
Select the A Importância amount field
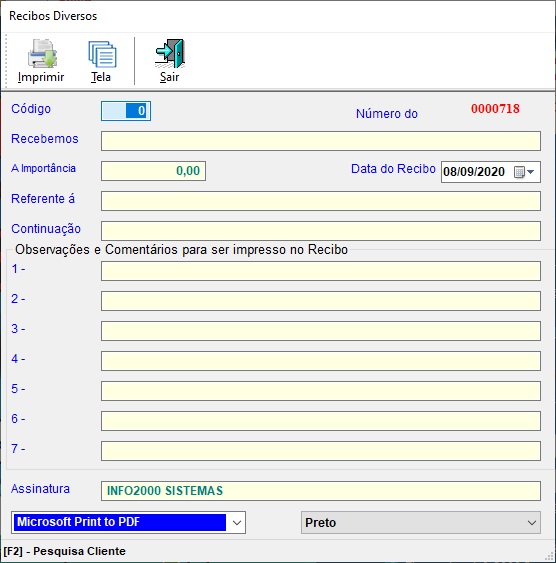153,171
